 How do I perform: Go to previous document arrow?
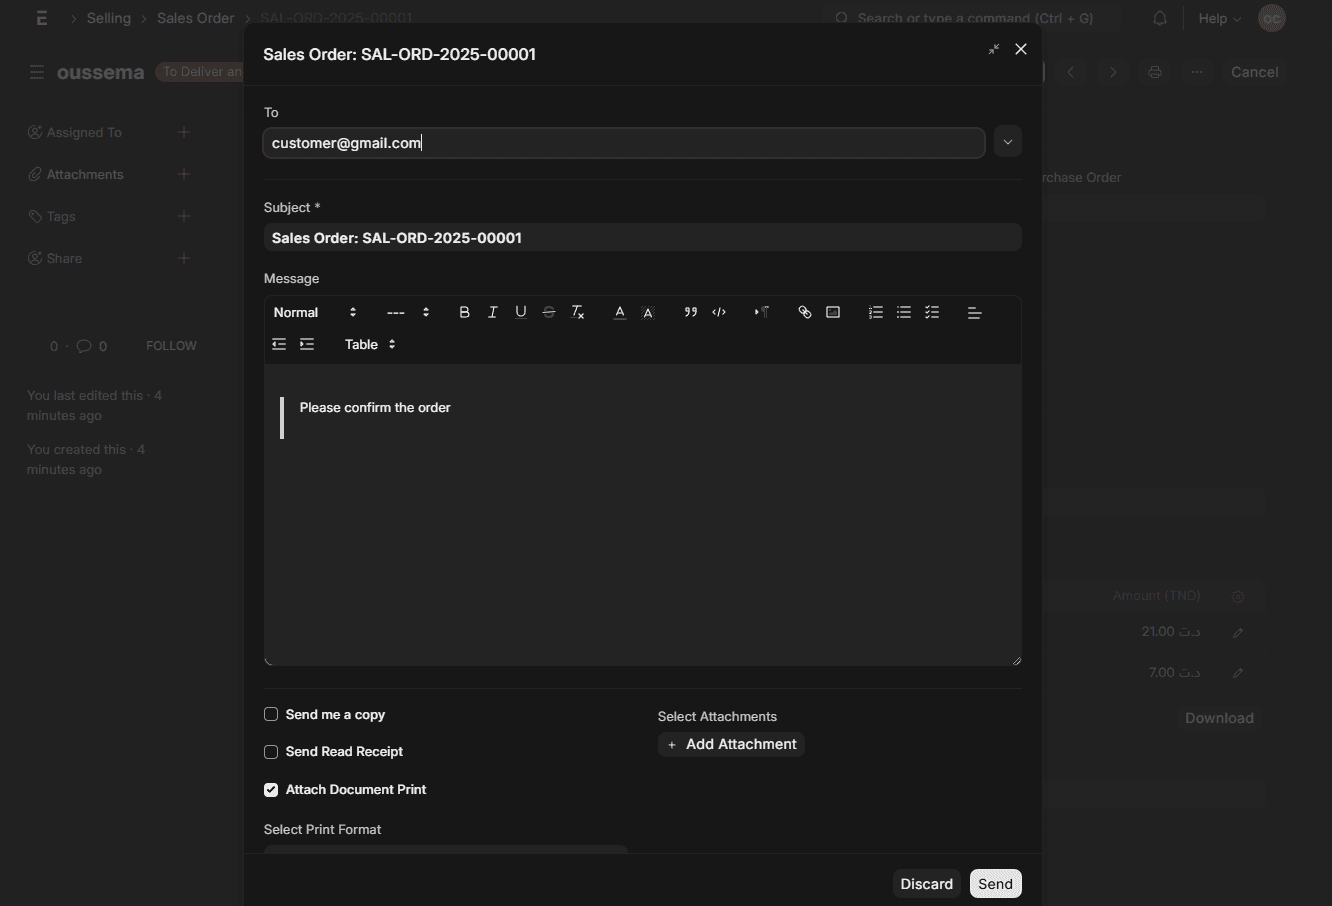pyautogui.click(x=1071, y=72)
